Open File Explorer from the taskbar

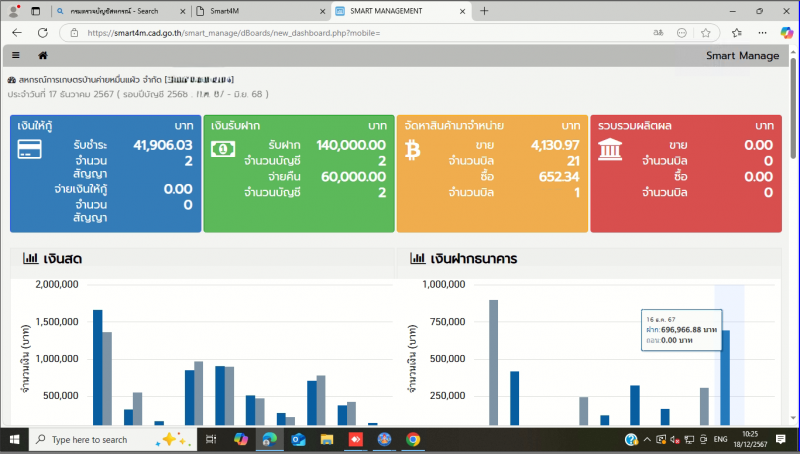327,439
